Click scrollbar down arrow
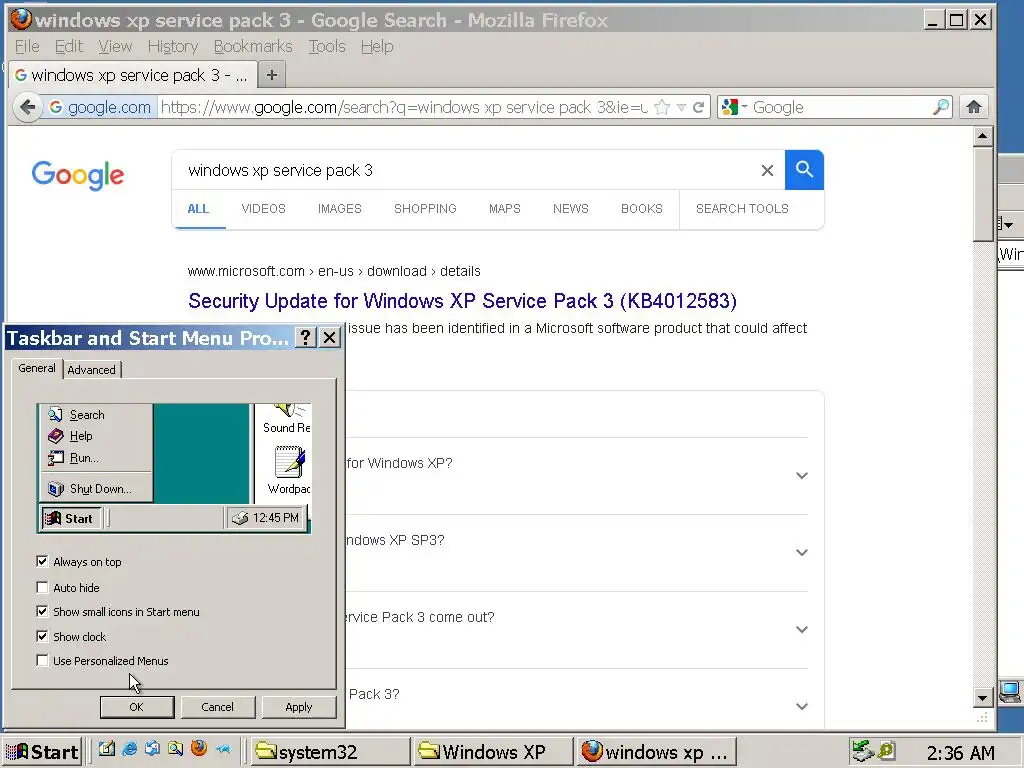 (x=982, y=697)
